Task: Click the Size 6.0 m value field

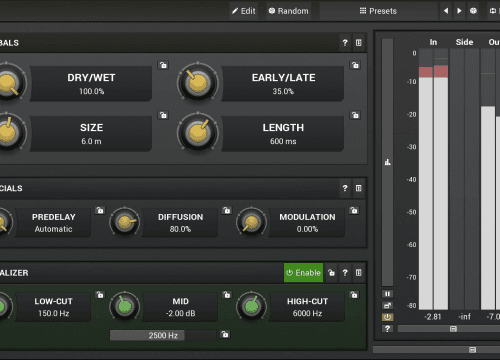Action: click(91, 134)
